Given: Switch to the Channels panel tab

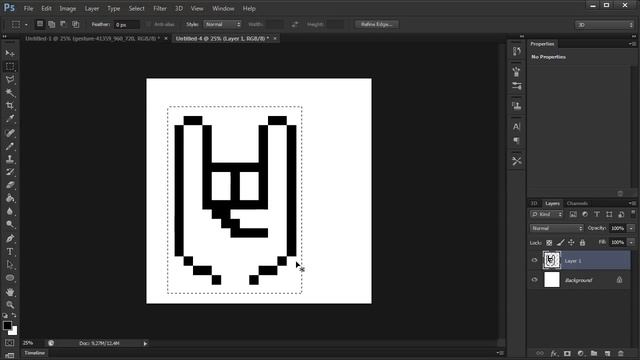Looking at the screenshot, I should [x=577, y=203].
